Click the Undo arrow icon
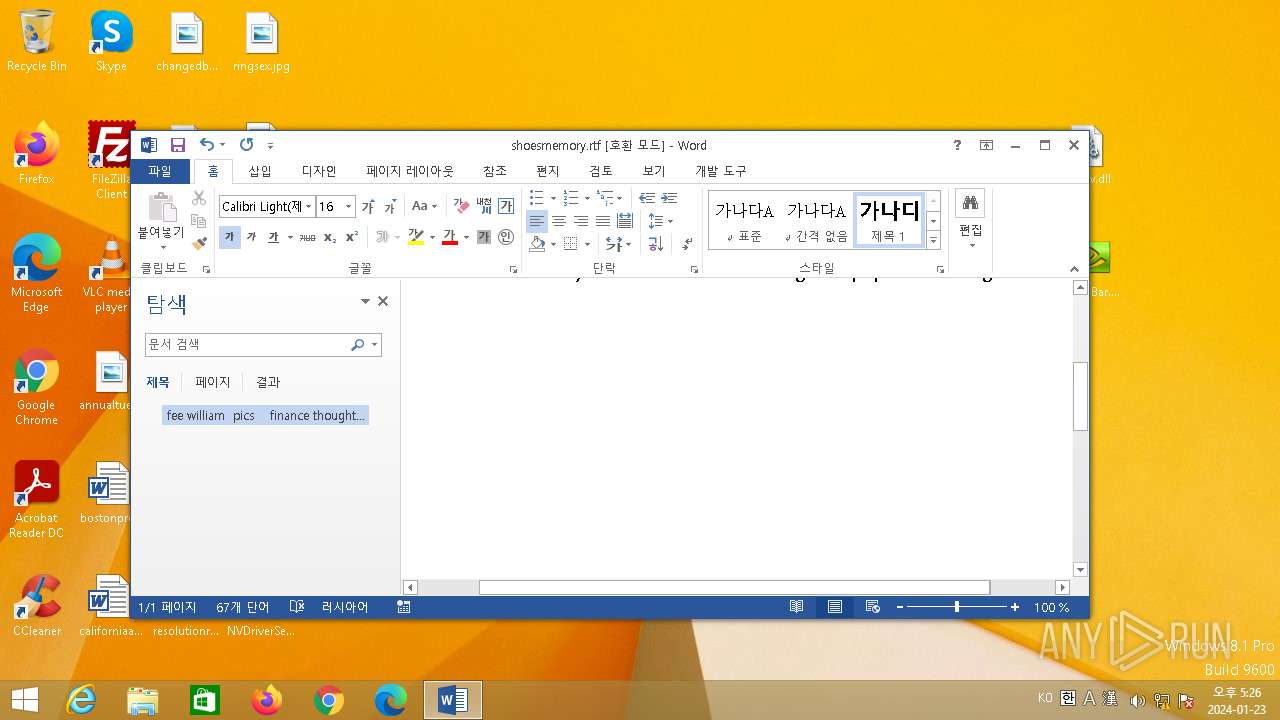The width and height of the screenshot is (1280, 720). tap(206, 145)
